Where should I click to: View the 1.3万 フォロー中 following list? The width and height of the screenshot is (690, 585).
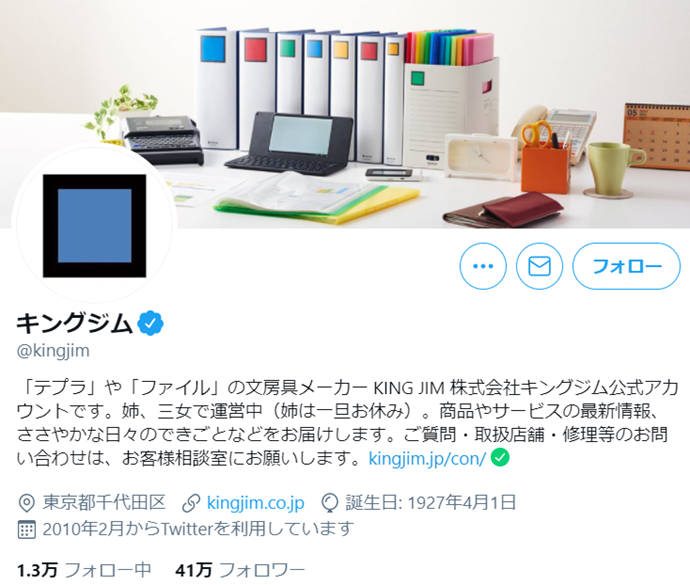pyautogui.click(x=84, y=570)
